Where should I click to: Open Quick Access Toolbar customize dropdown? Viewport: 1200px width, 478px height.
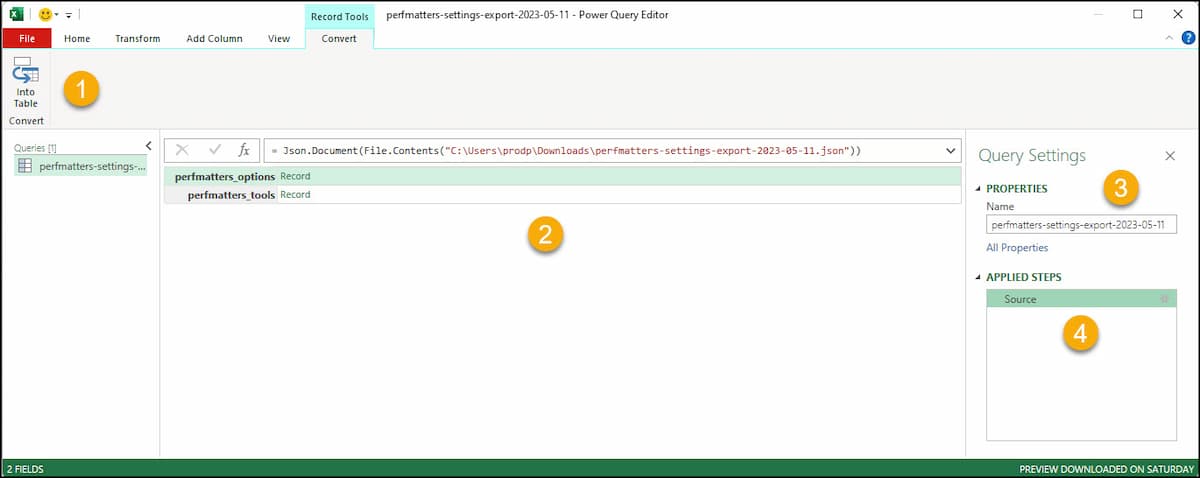(69, 16)
